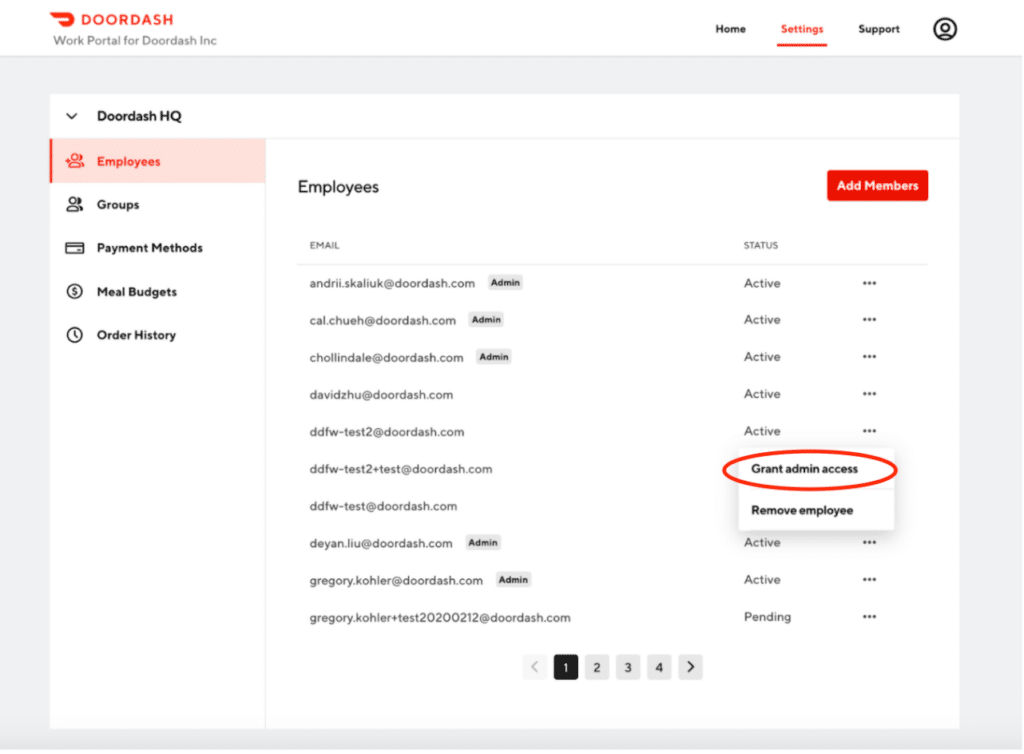The height and width of the screenshot is (754, 1024).
Task: Click the Add Members button
Action: click(x=877, y=185)
